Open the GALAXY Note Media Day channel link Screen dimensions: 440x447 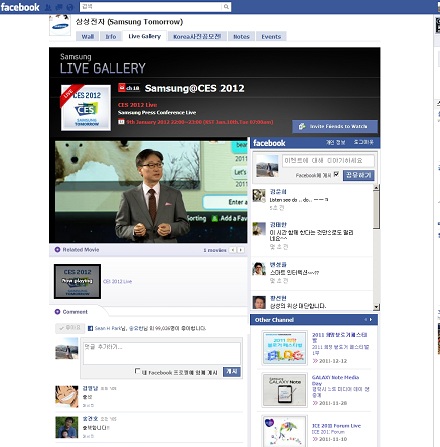(335, 380)
